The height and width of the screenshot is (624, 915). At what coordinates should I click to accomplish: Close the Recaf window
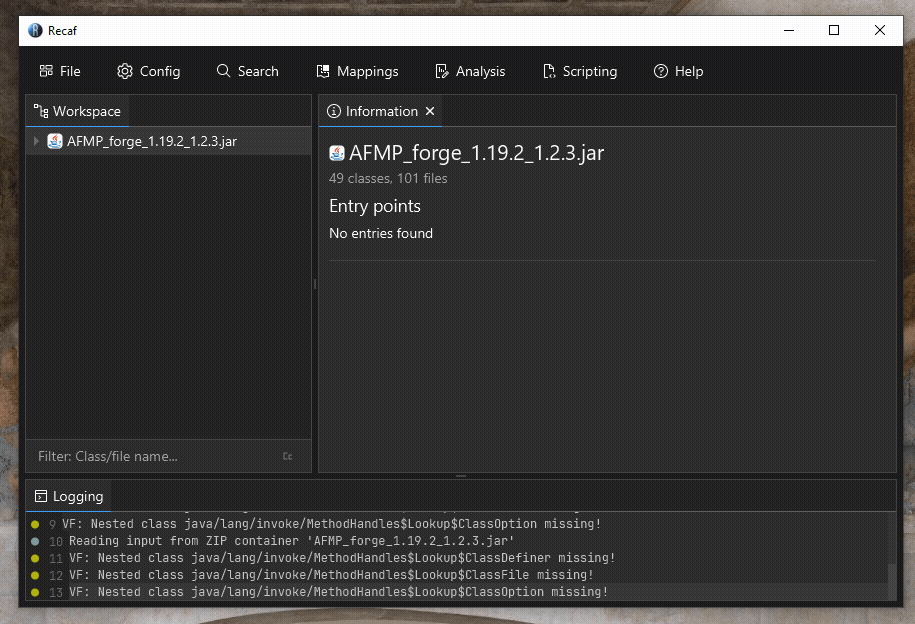pyautogui.click(x=879, y=30)
